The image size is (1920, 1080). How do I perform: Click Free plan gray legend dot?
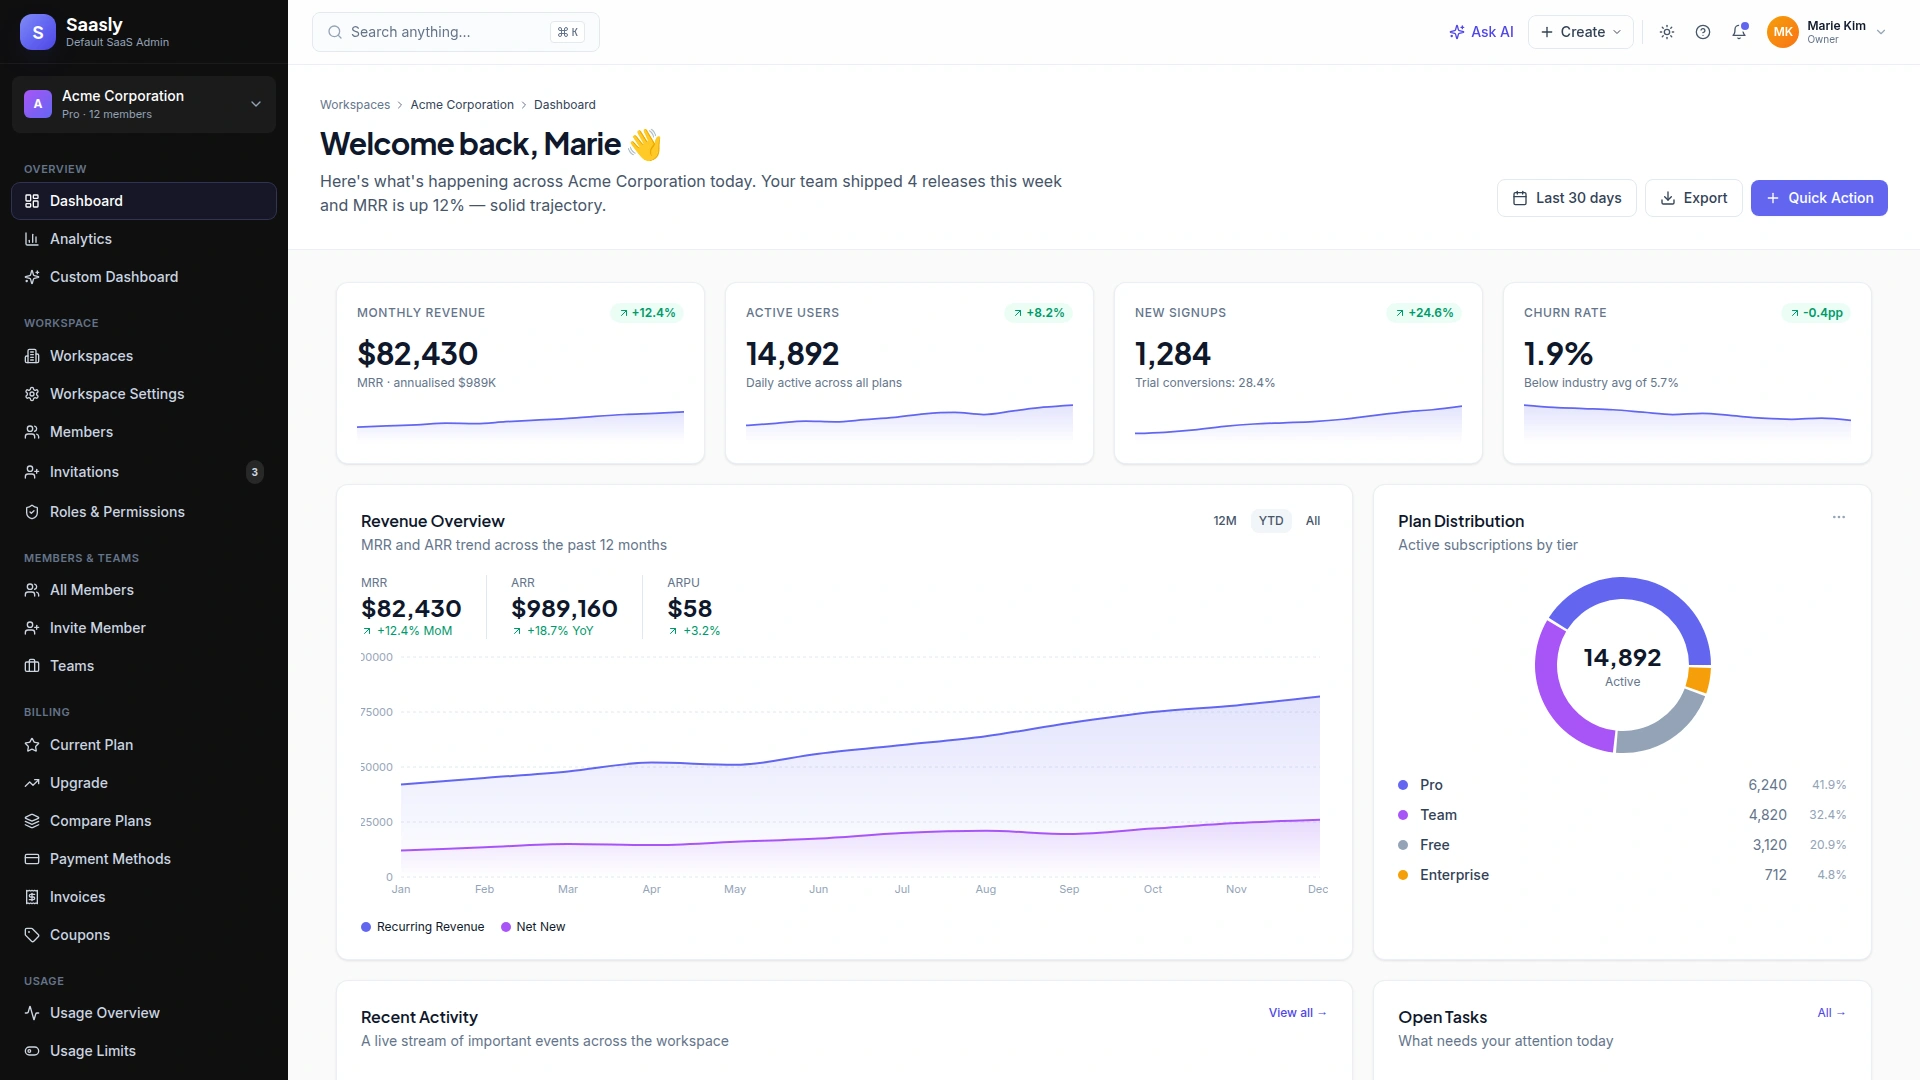coord(1403,845)
